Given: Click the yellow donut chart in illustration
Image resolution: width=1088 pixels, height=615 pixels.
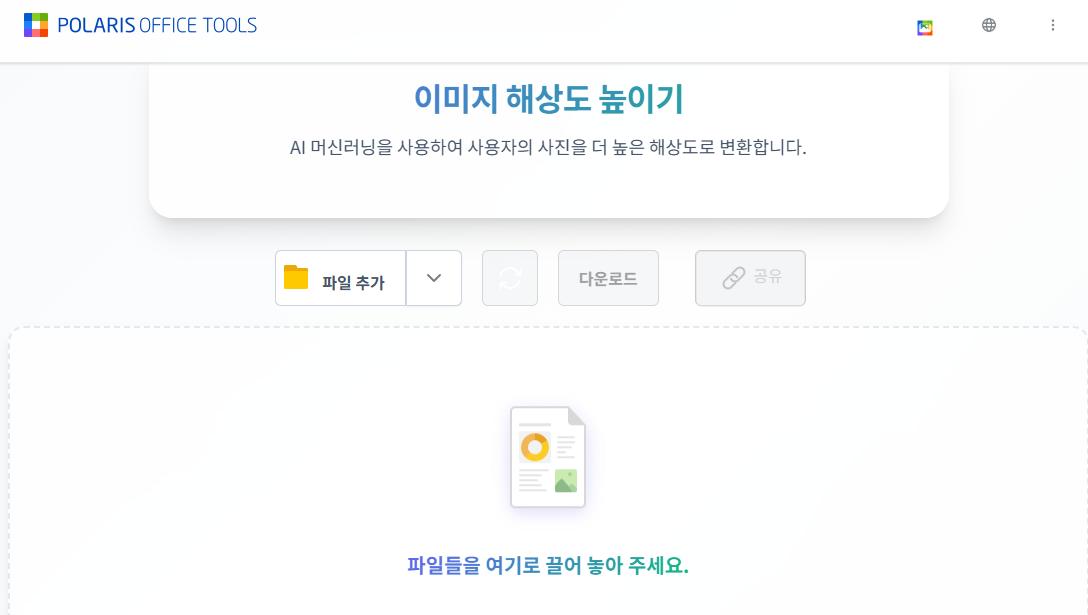Looking at the screenshot, I should [x=535, y=446].
